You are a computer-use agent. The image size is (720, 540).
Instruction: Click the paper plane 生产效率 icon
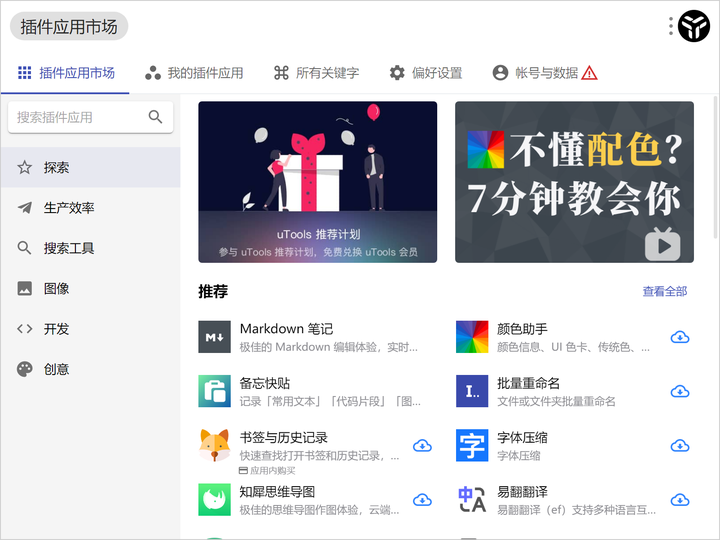25,208
